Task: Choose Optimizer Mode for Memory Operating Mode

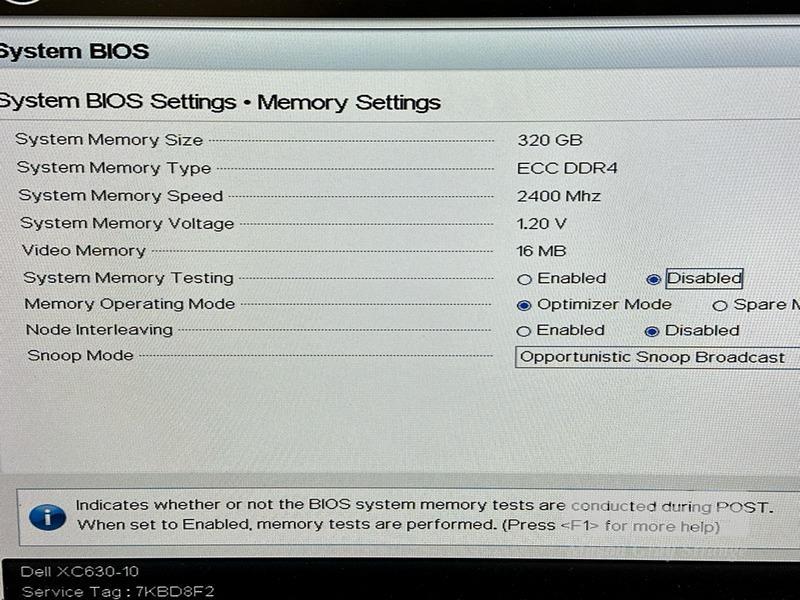Action: 524,306
